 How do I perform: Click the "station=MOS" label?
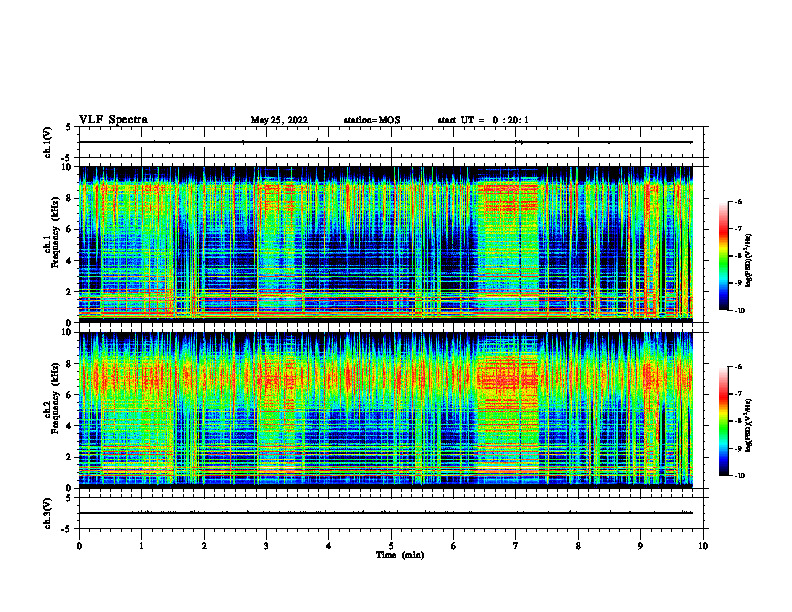point(372,120)
